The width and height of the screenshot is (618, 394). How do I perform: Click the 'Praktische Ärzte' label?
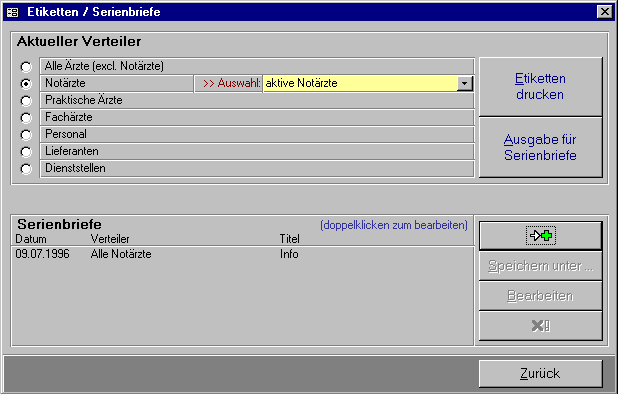257,100
